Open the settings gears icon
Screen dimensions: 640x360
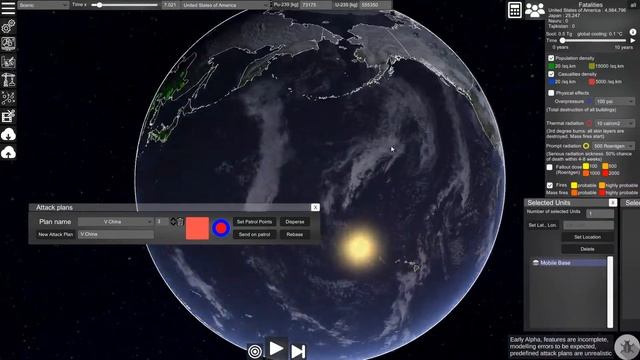pos(8,27)
